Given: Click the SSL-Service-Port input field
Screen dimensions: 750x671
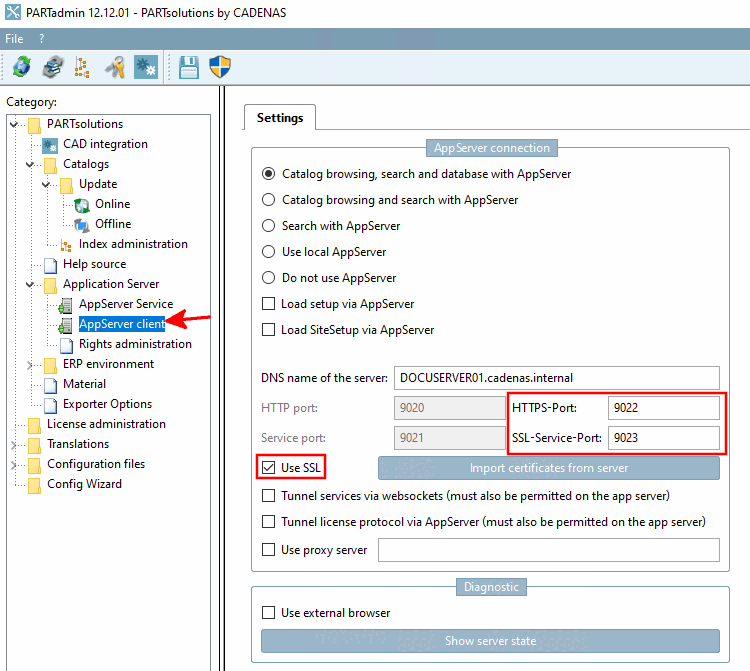Looking at the screenshot, I should tap(663, 438).
